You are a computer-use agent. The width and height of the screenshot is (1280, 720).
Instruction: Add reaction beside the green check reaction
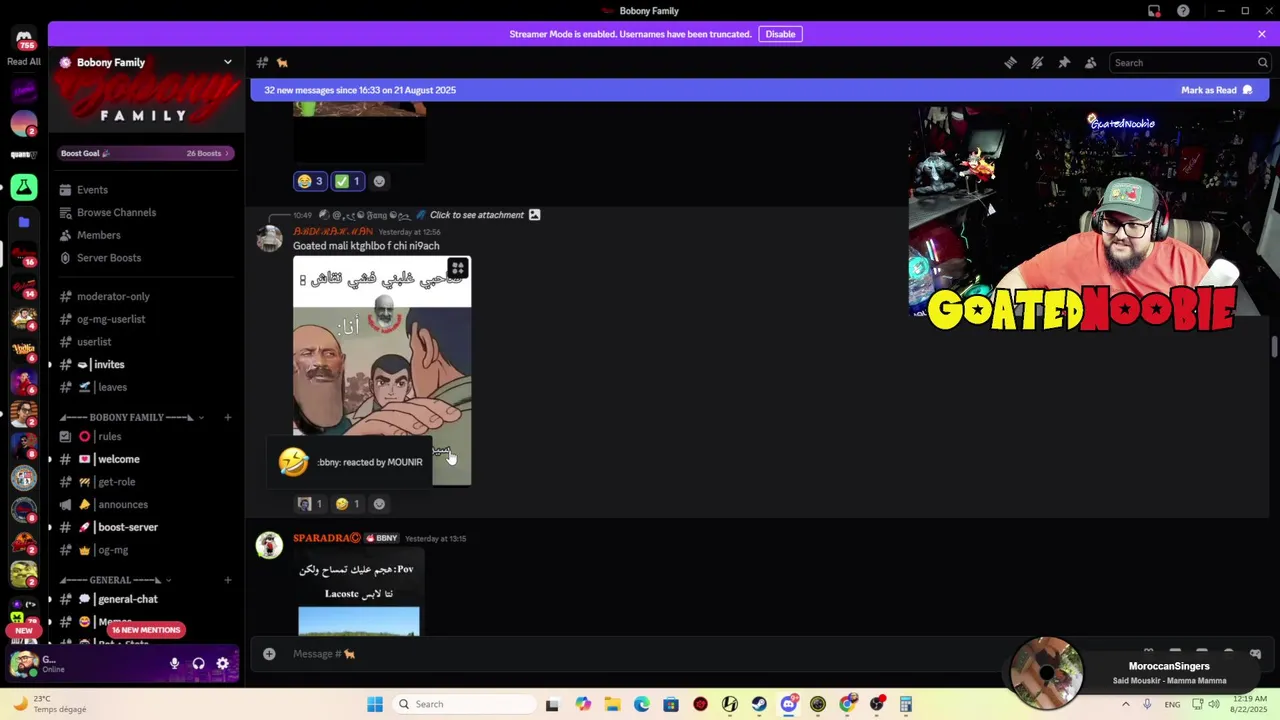[x=379, y=181]
